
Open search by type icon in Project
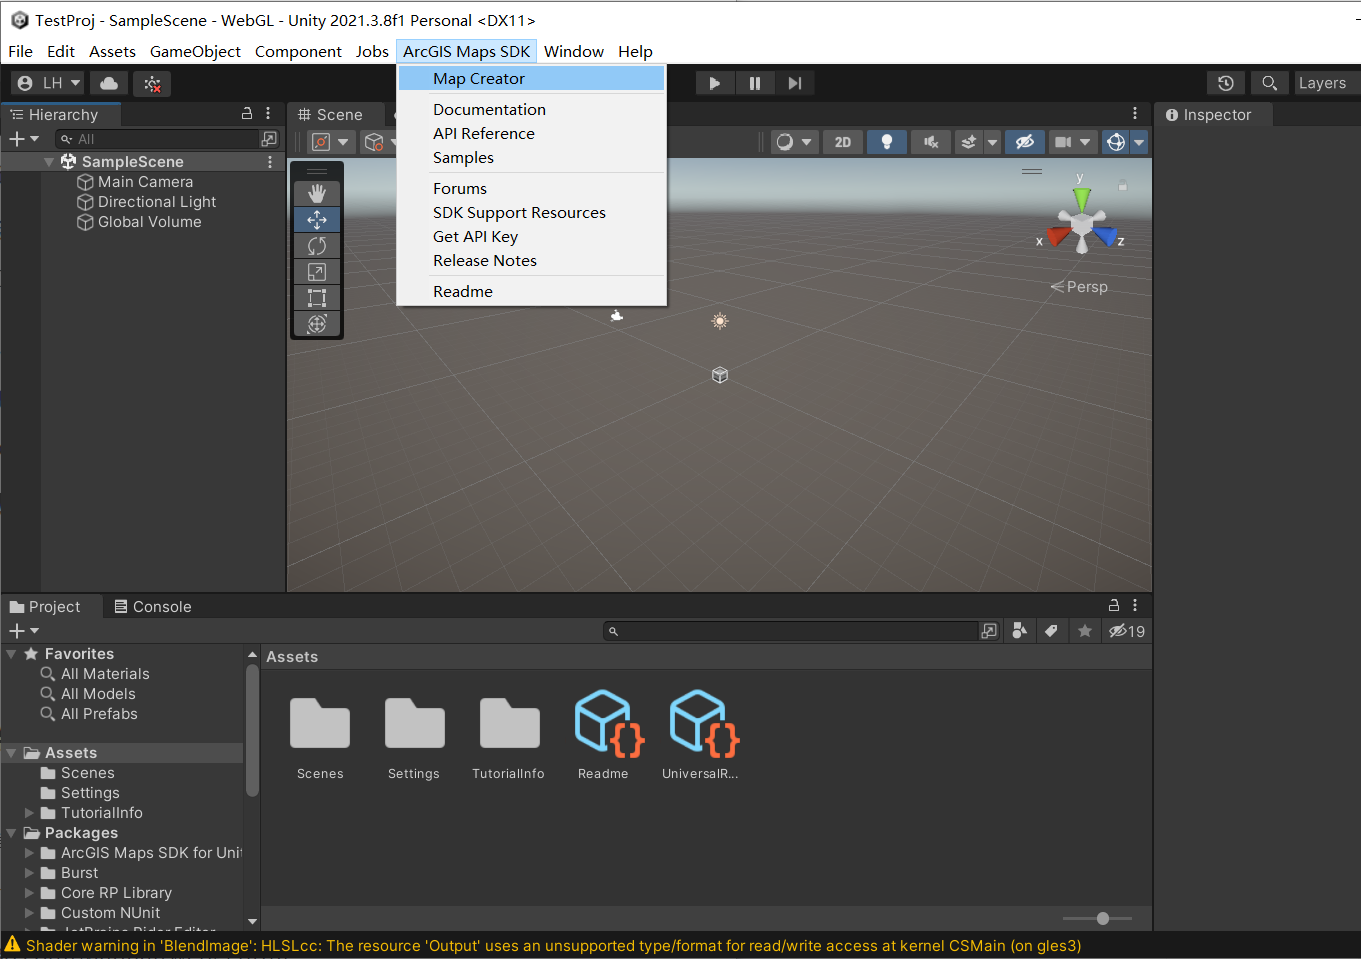coord(1019,631)
